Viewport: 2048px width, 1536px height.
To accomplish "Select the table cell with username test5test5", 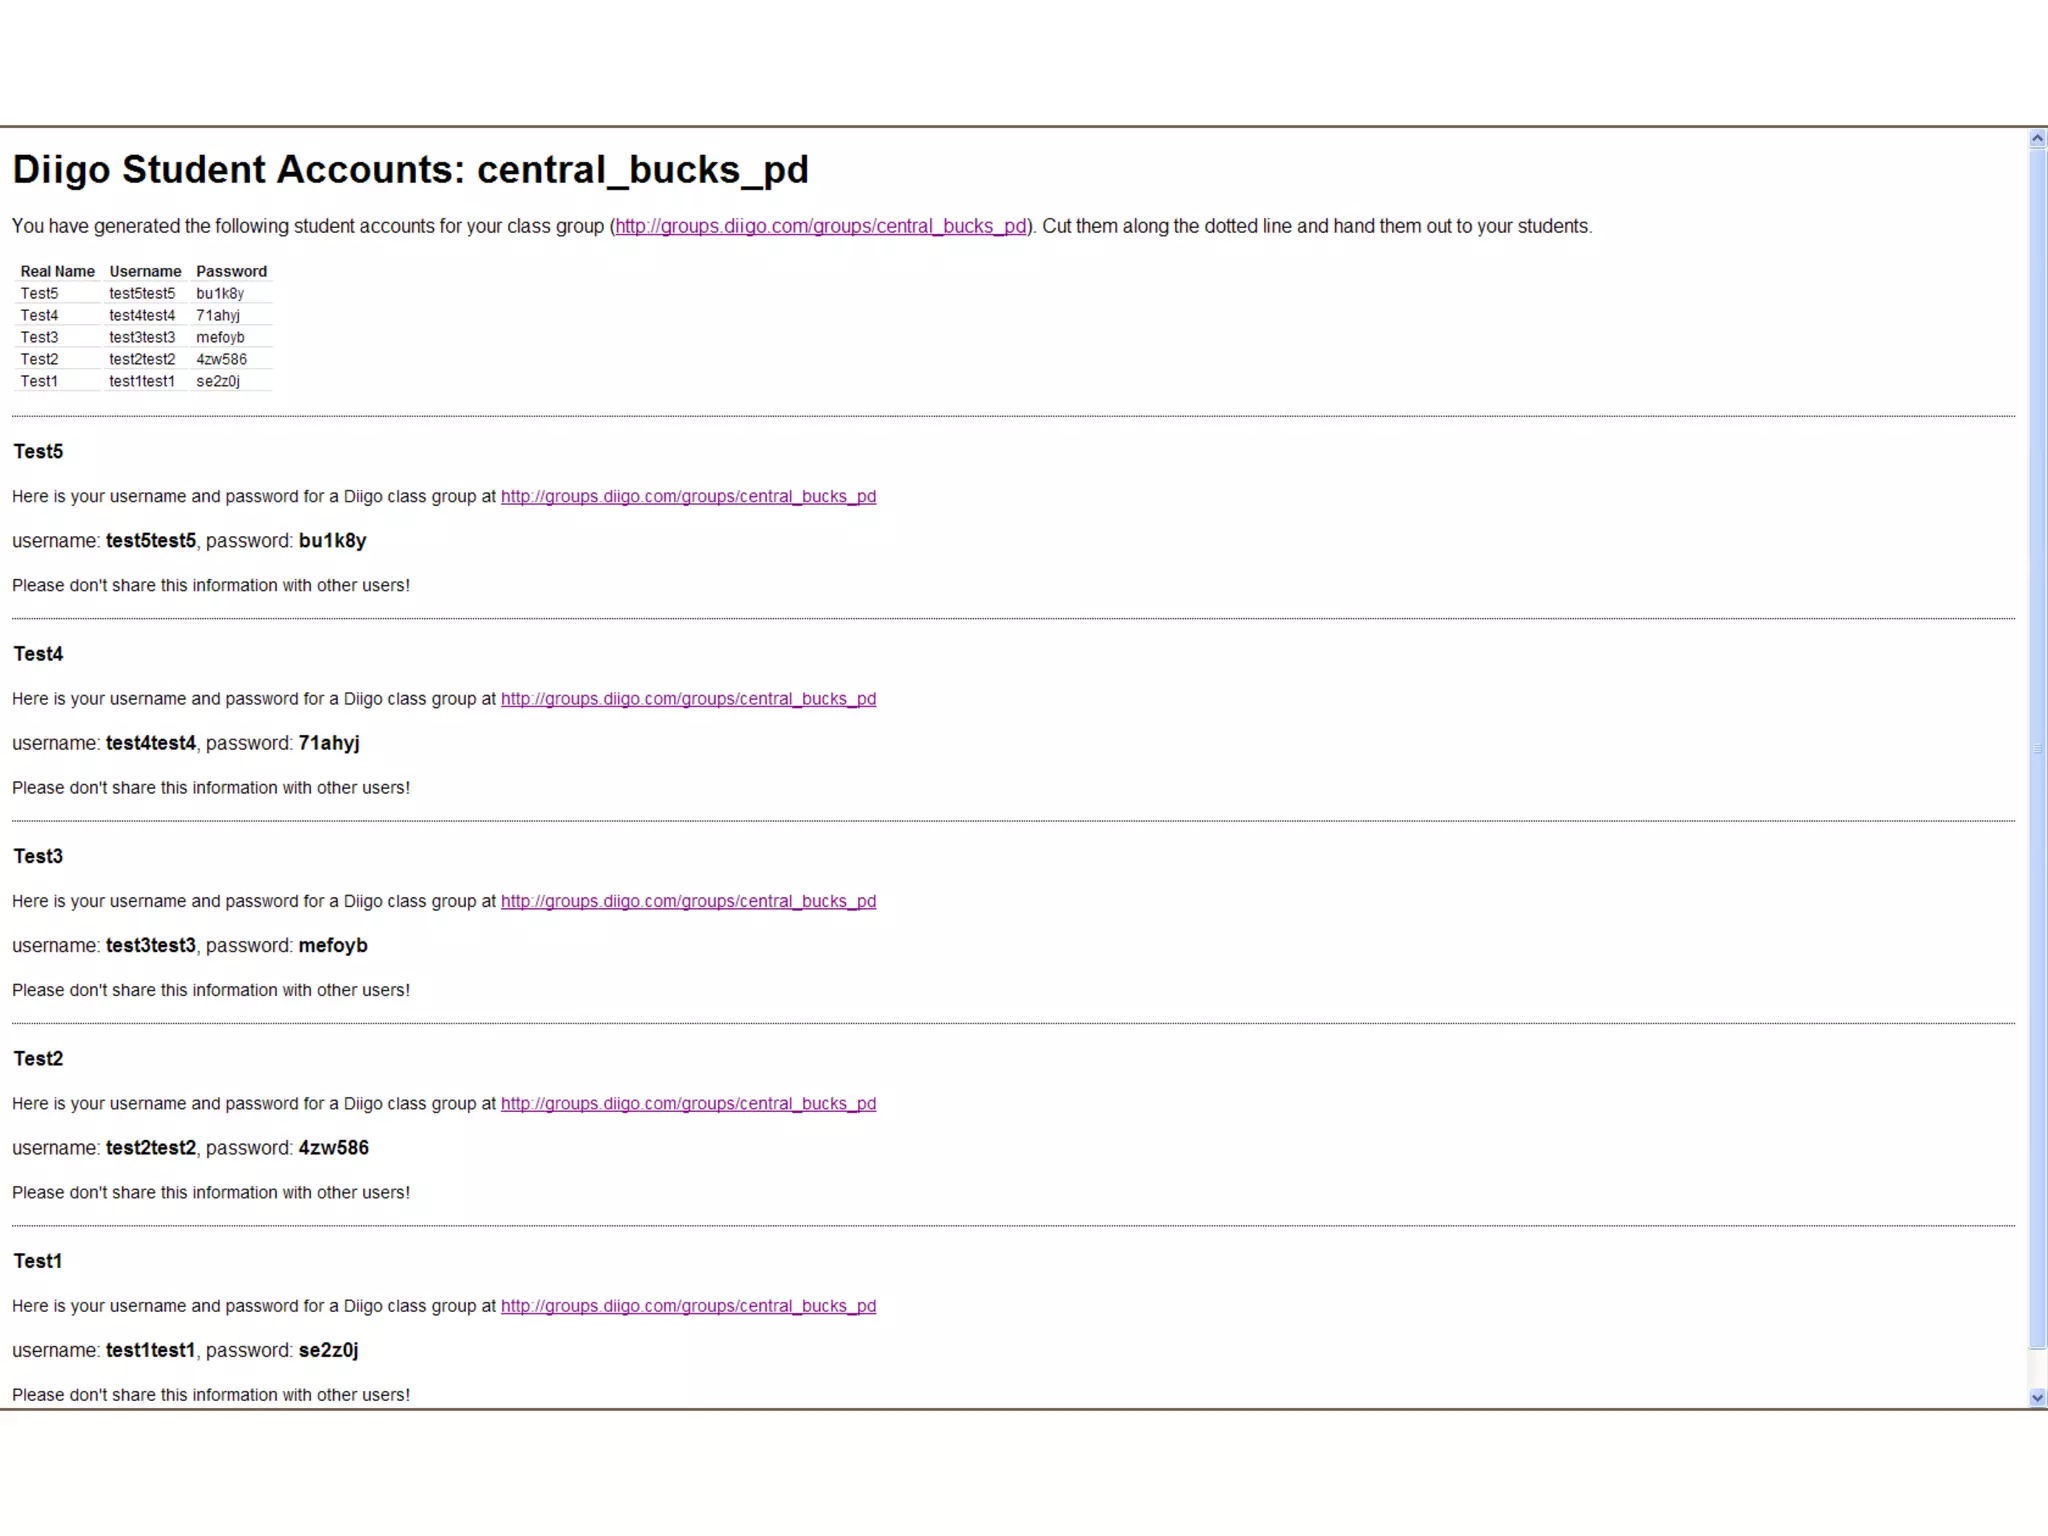I will tap(142, 294).
